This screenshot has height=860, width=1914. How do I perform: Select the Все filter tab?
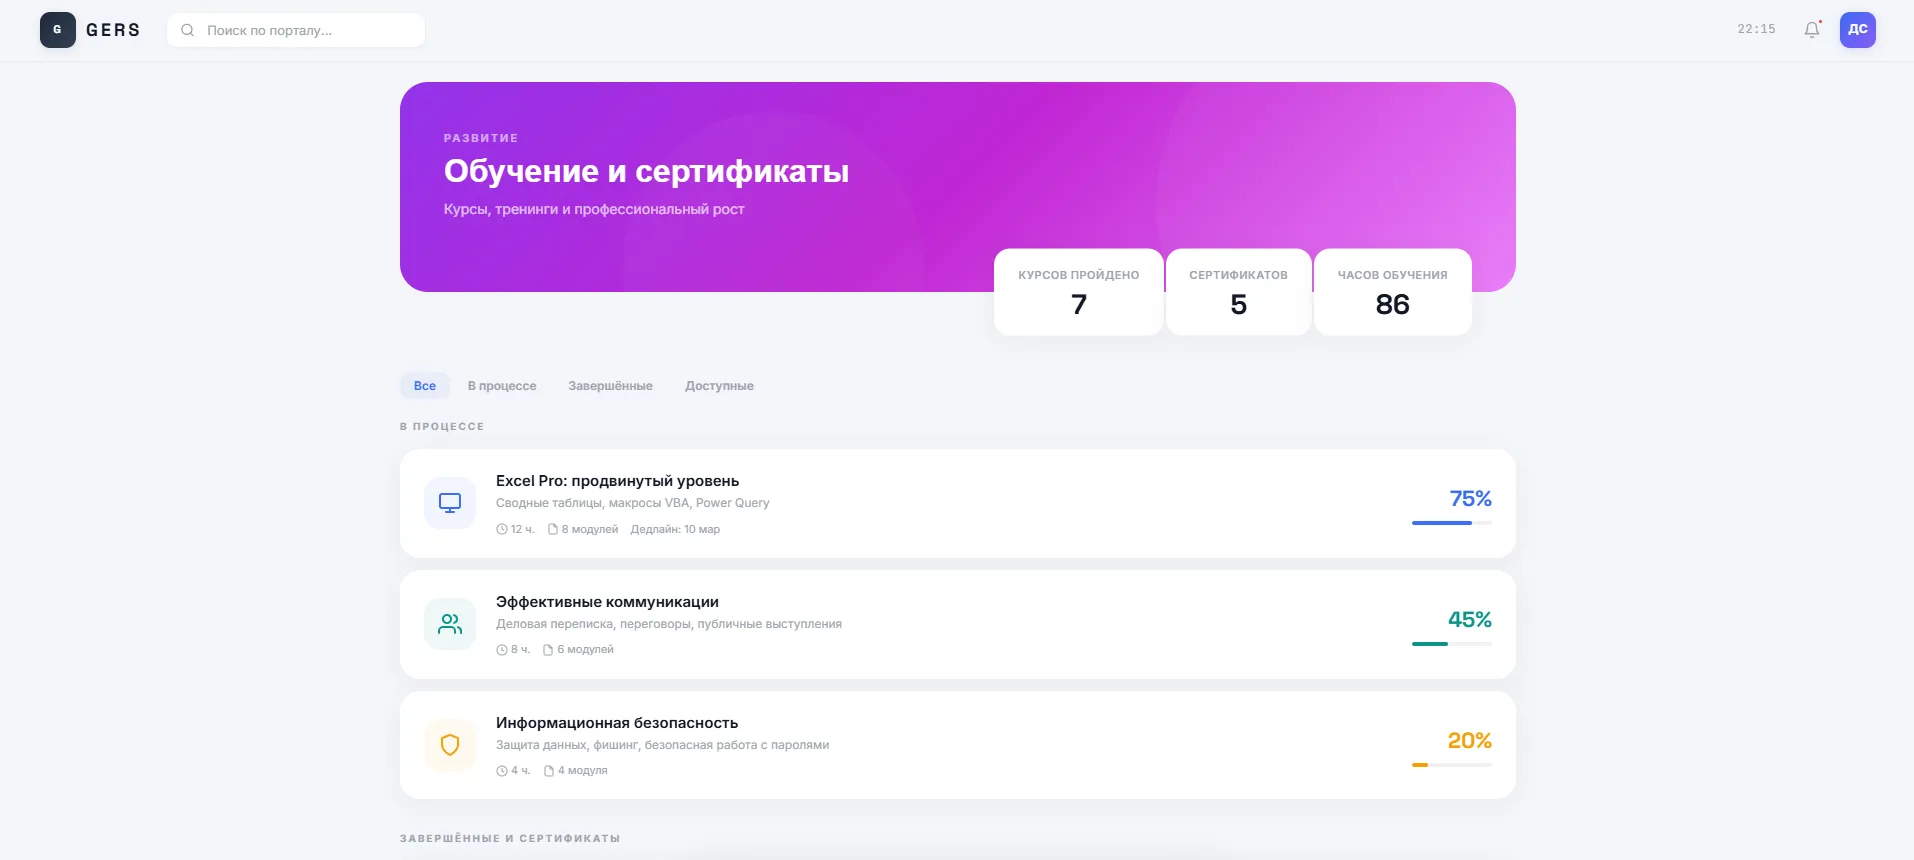point(425,386)
